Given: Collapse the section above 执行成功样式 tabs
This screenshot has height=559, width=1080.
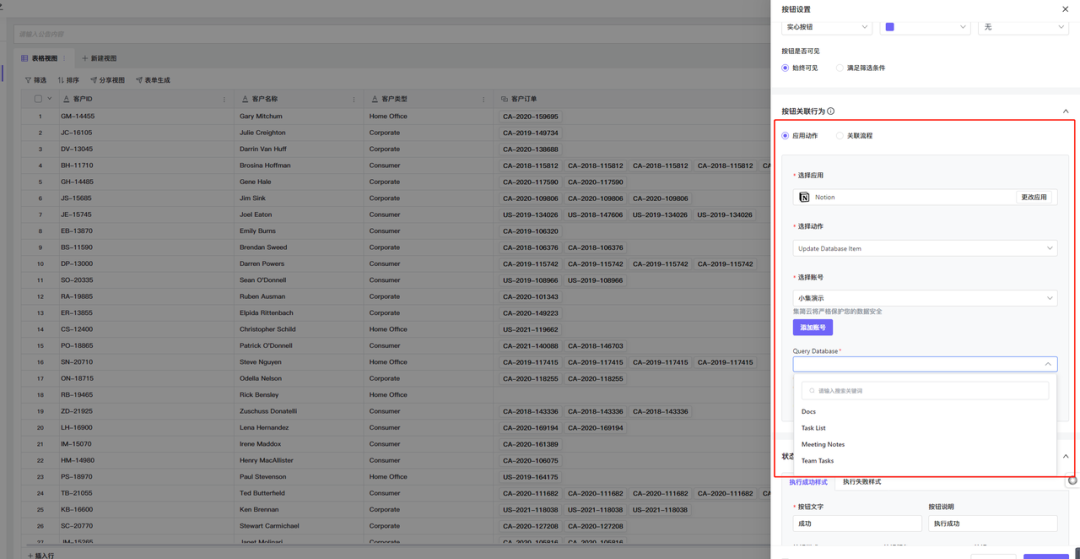Looking at the screenshot, I should pos(1066,456).
